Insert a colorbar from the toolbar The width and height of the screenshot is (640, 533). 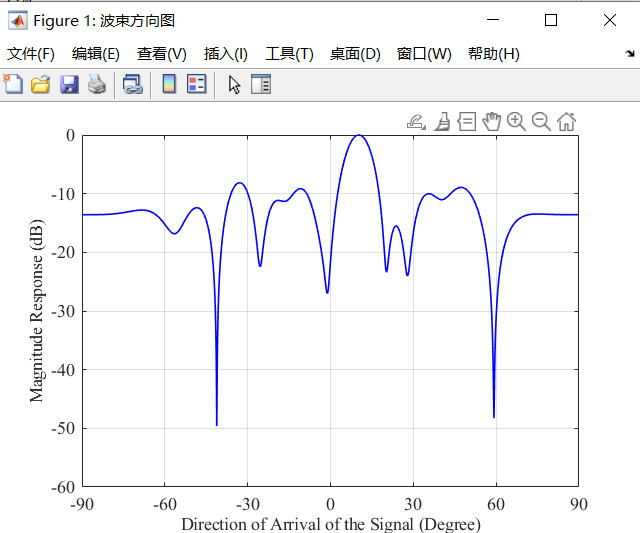[169, 84]
